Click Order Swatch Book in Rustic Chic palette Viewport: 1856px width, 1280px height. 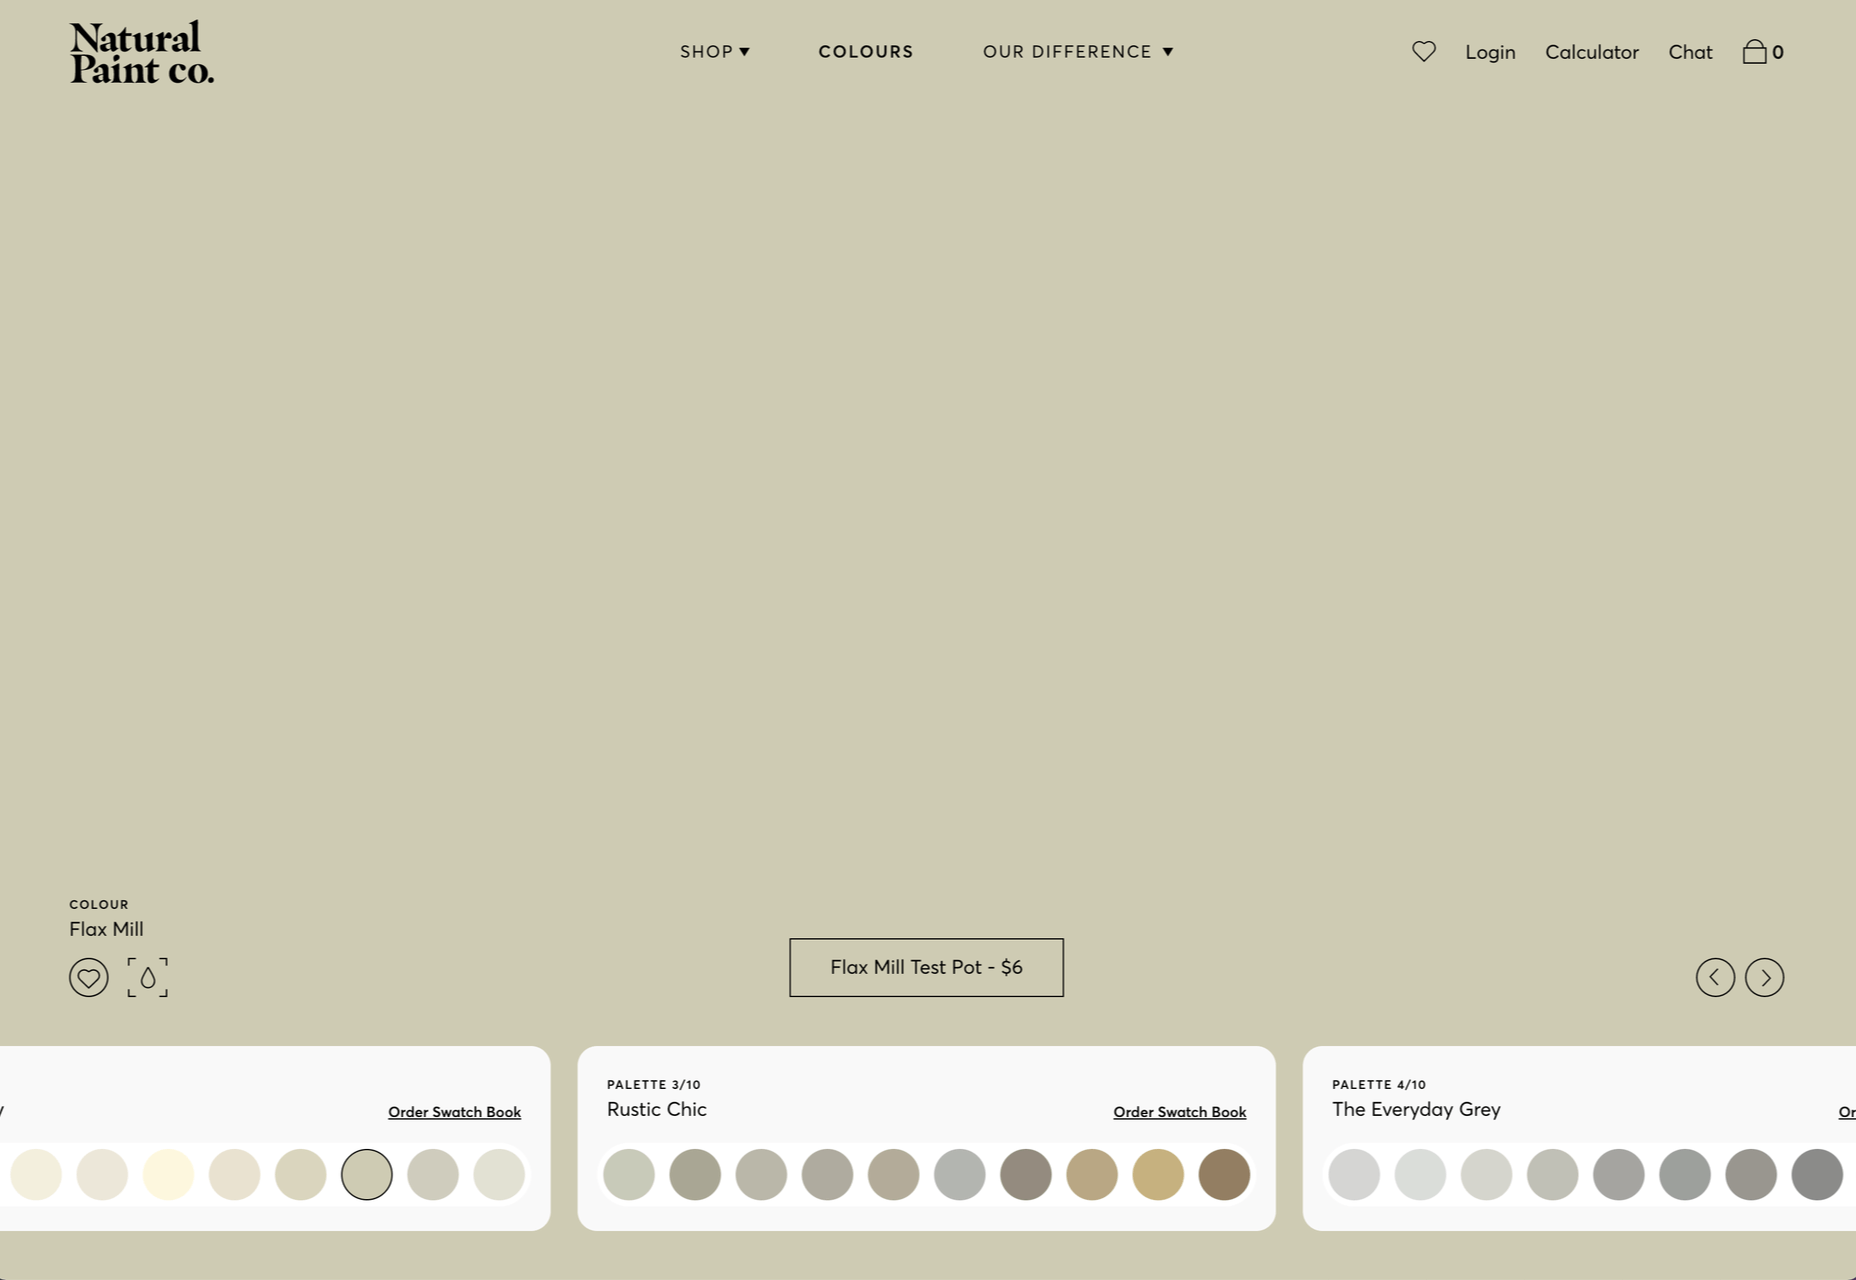pyautogui.click(x=1179, y=1112)
